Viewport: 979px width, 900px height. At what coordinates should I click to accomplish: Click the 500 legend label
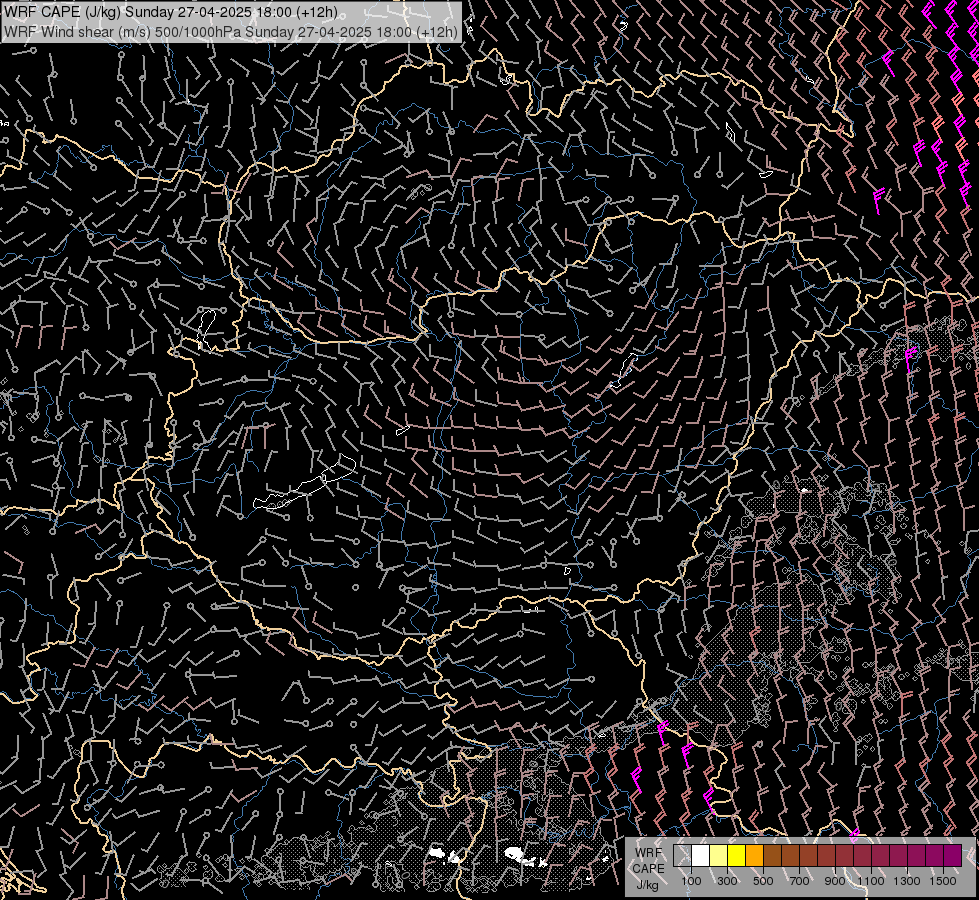click(763, 881)
